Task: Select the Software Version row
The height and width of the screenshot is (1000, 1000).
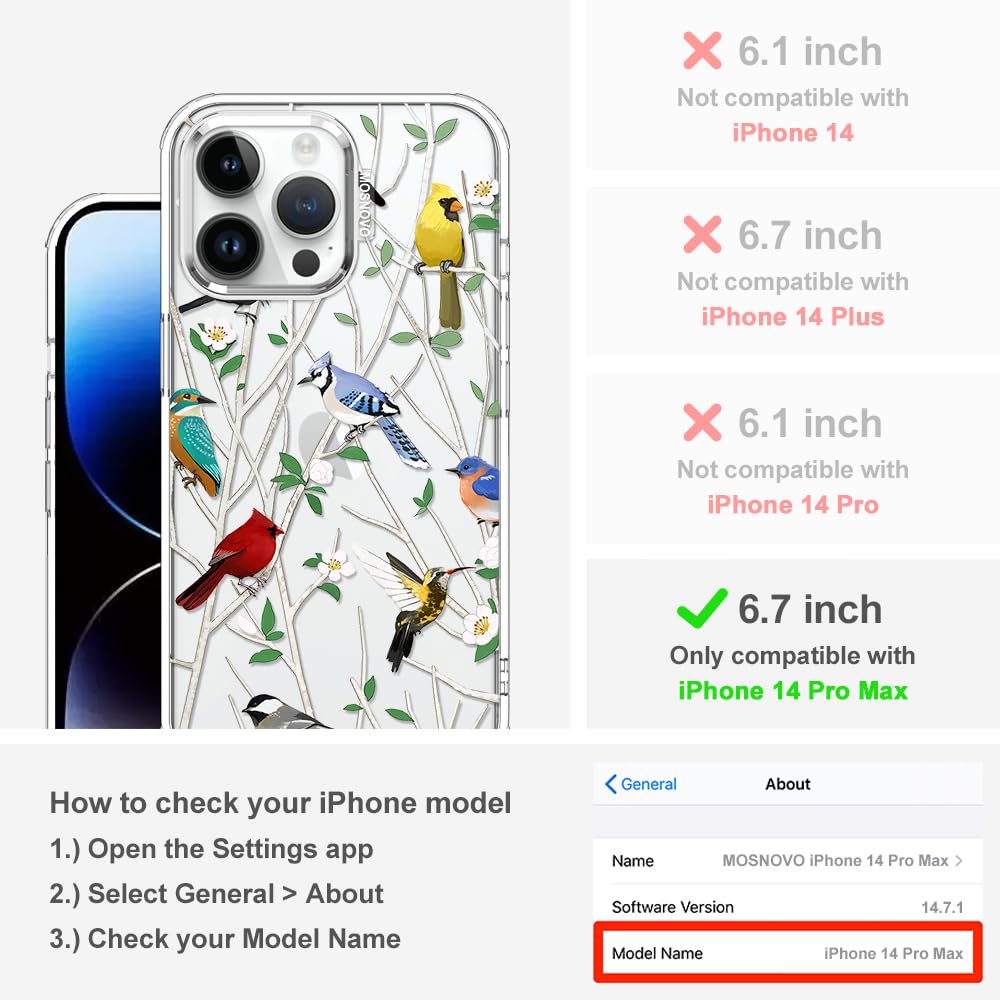Action: (788, 907)
